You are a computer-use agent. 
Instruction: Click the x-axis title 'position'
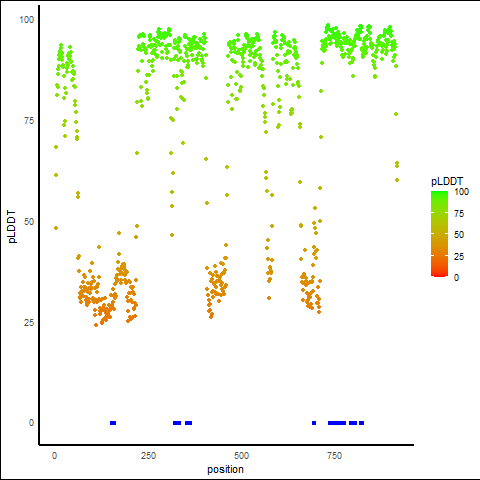[x=225, y=469]
